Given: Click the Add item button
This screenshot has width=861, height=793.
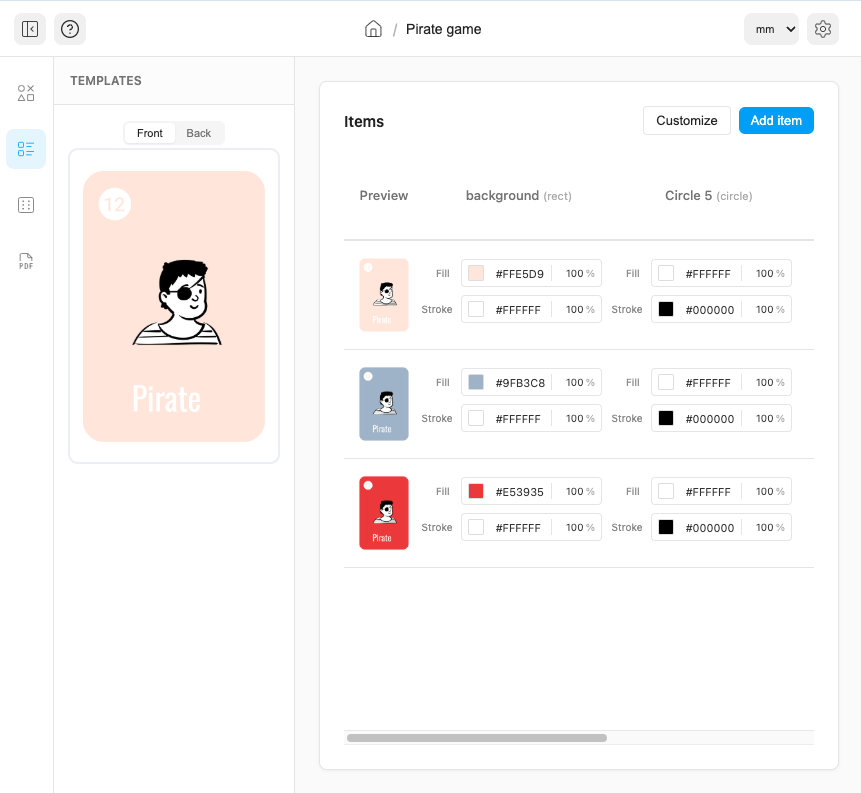Looking at the screenshot, I should tap(776, 120).
